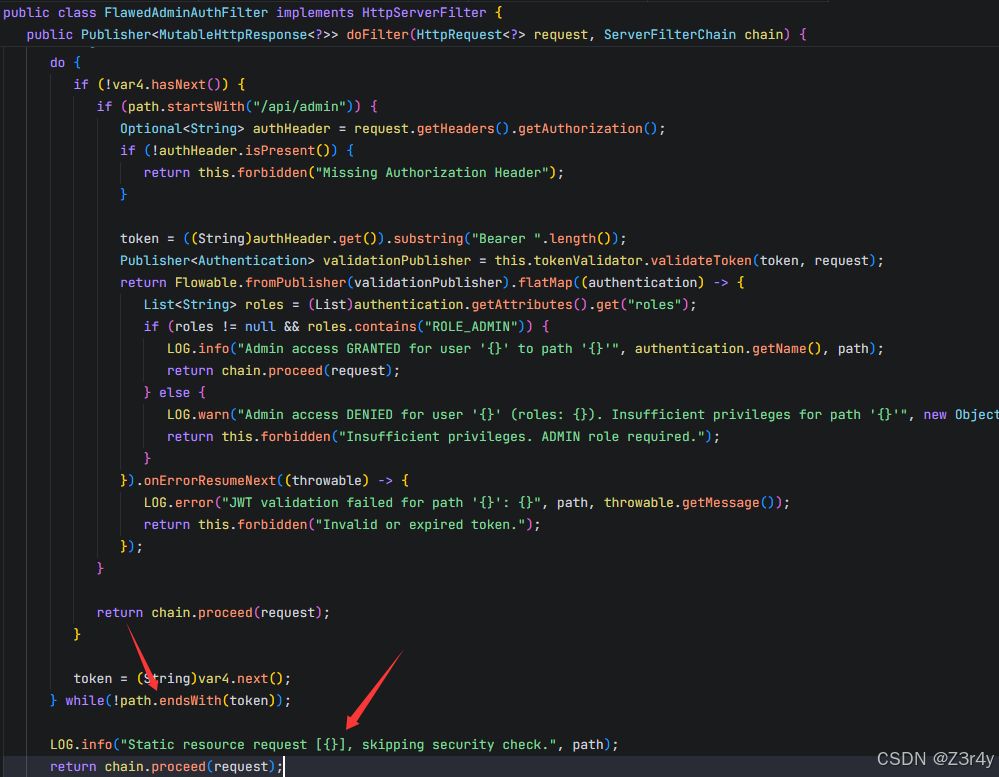Click the getAuthorization() method call
Screen dimensions: 999x777
click(587, 129)
